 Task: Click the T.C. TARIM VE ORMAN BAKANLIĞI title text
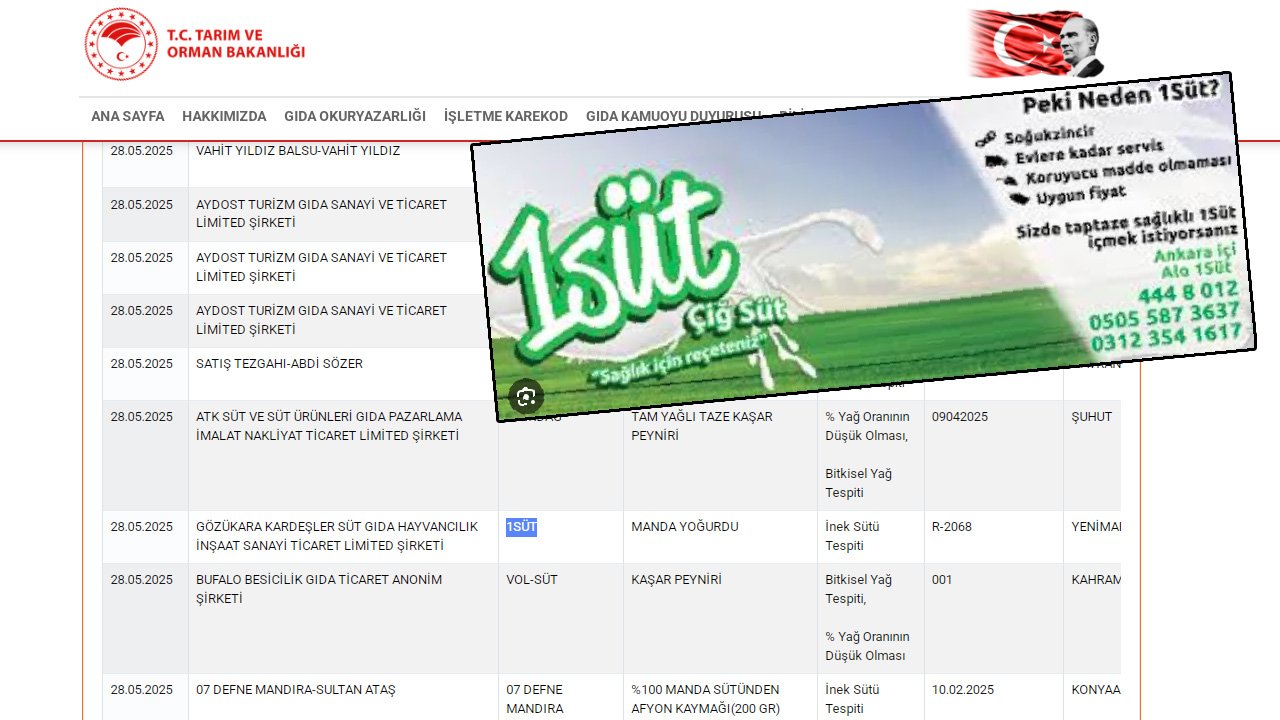[x=236, y=43]
